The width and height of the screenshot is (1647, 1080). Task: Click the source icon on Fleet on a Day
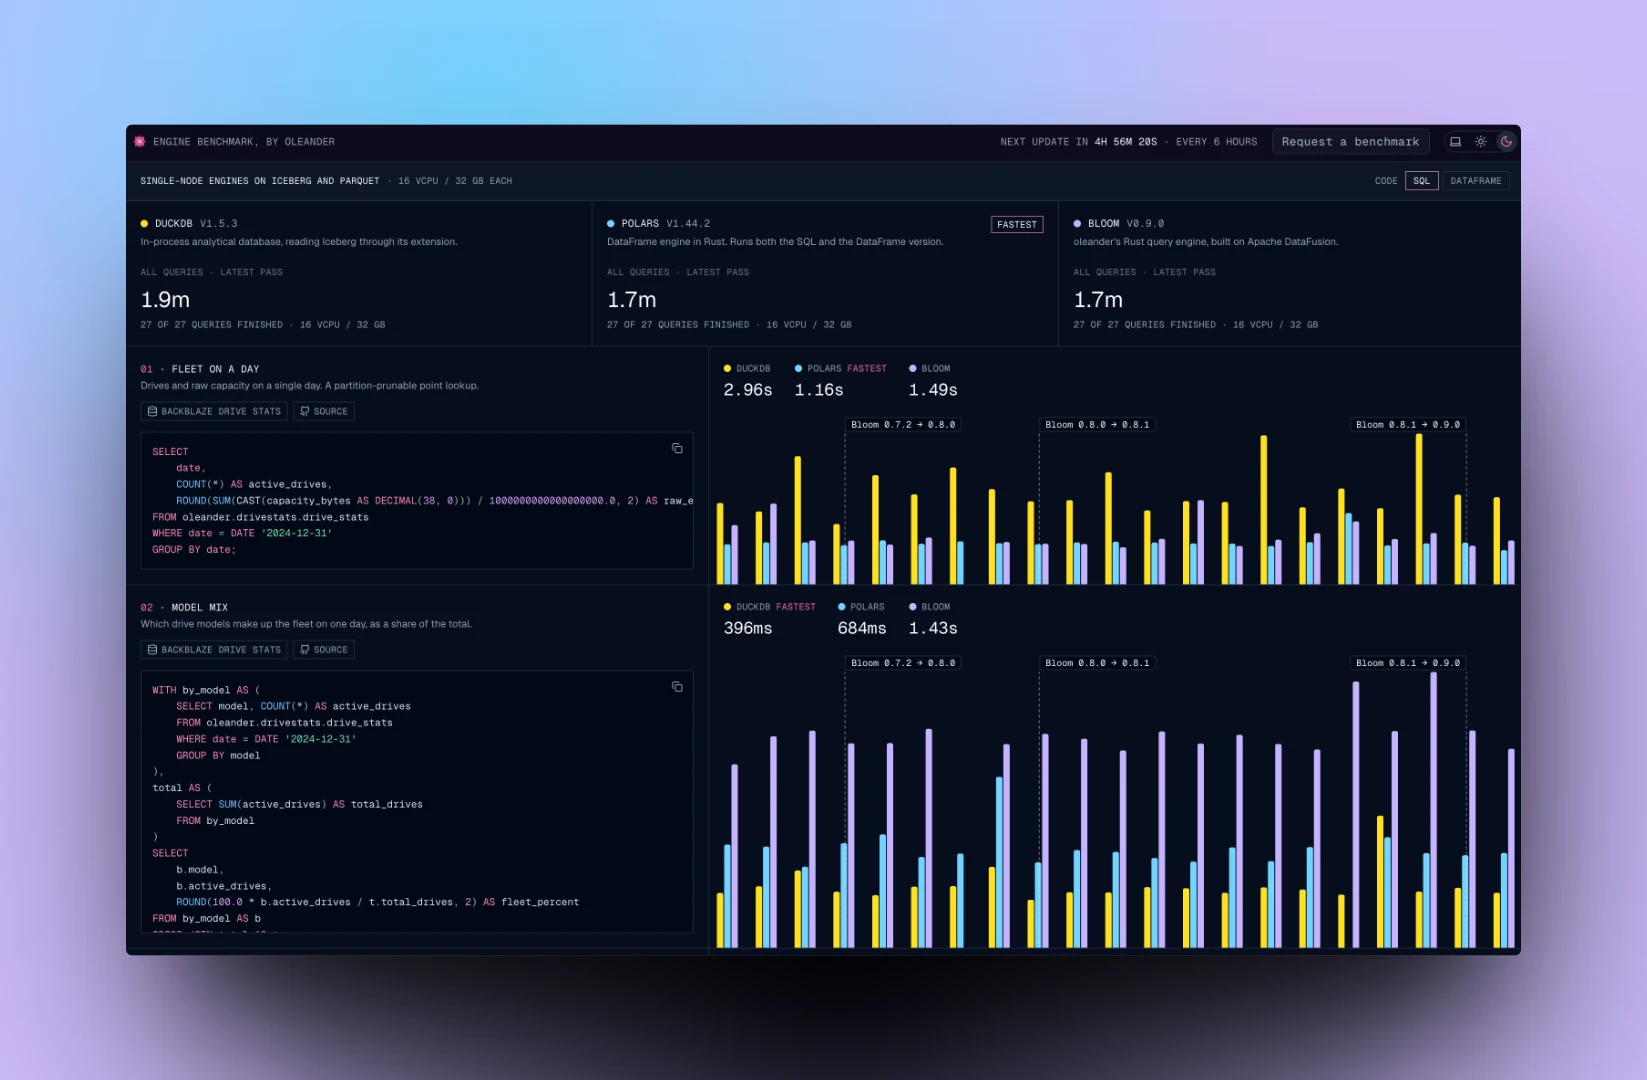coord(305,411)
